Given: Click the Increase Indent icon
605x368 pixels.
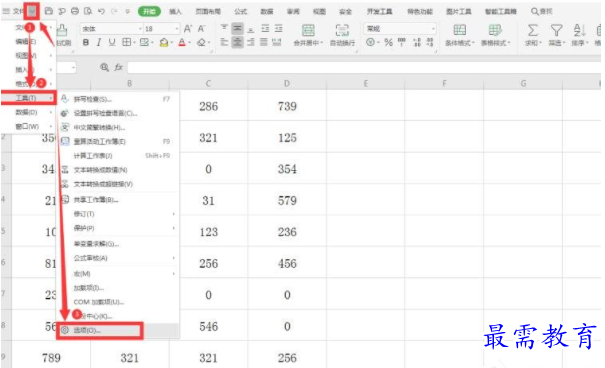Looking at the screenshot, I should pos(279,28).
